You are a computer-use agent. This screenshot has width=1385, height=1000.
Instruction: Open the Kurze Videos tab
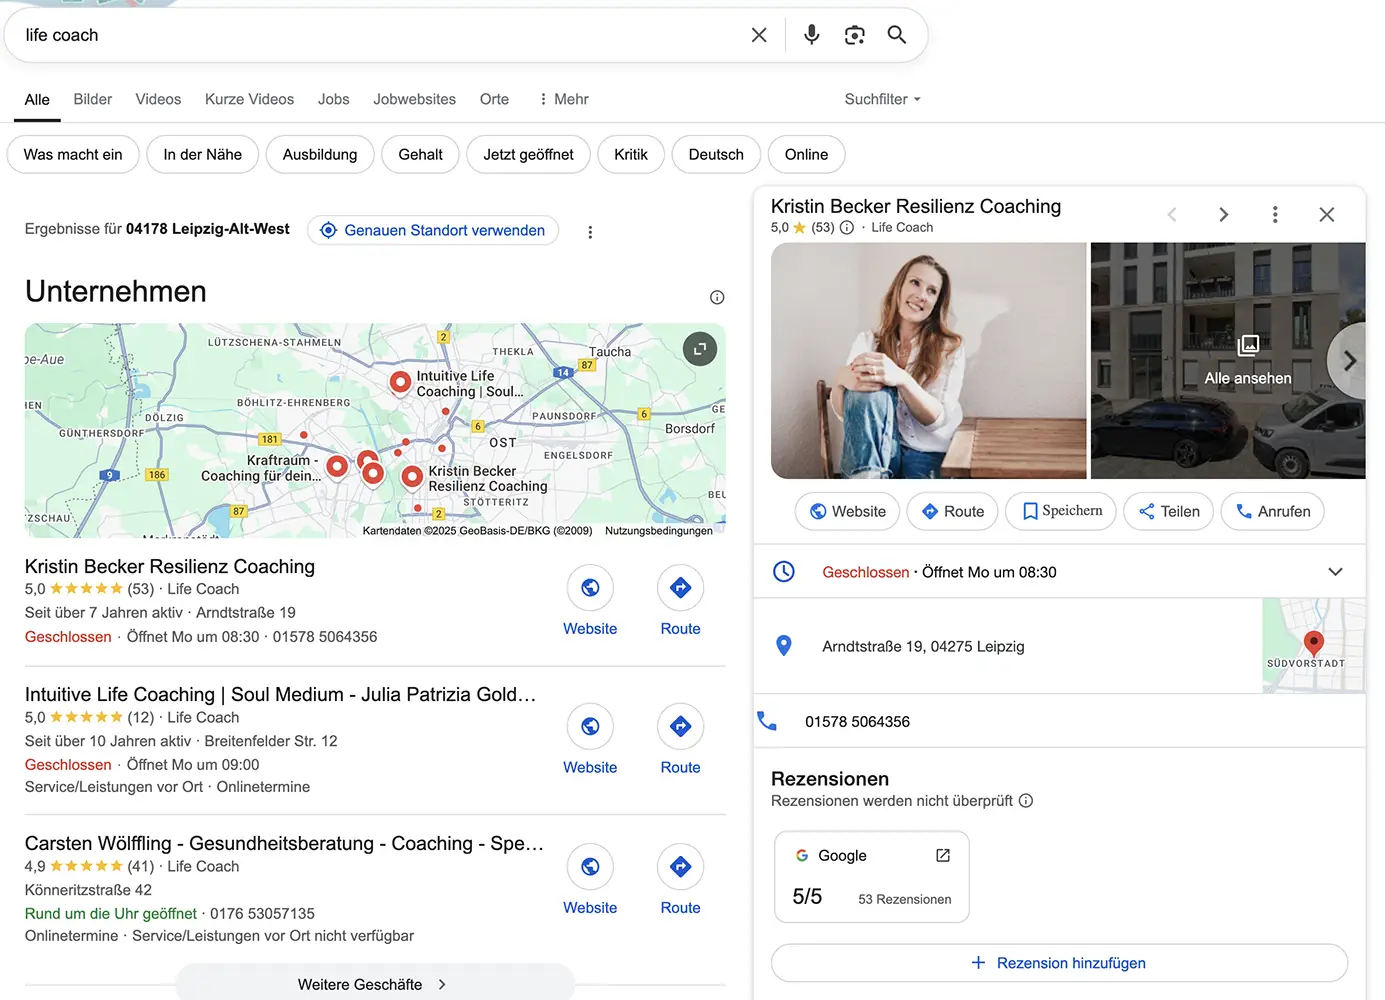pyautogui.click(x=249, y=99)
